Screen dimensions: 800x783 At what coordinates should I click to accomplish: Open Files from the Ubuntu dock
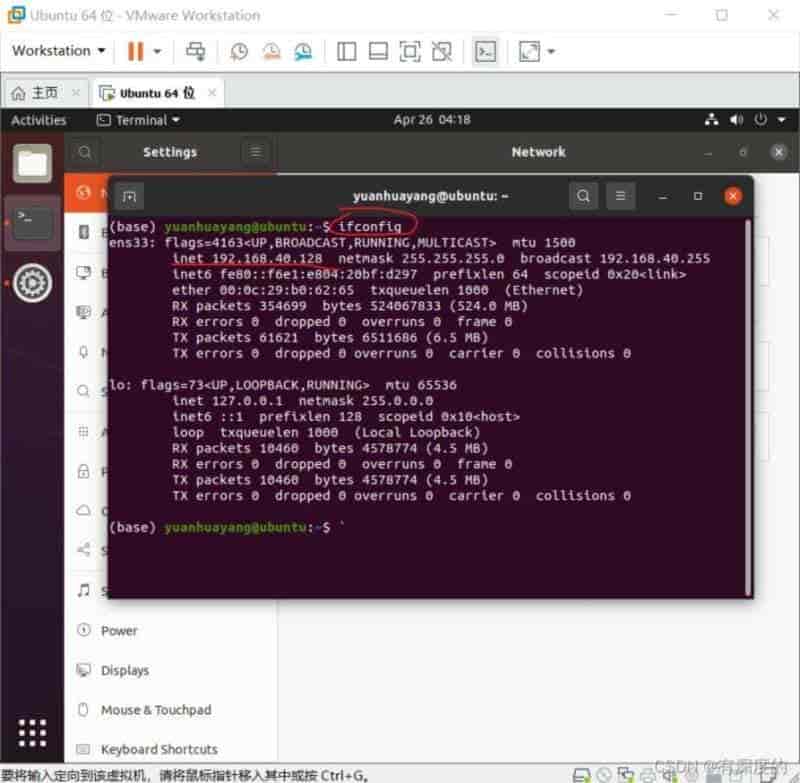coord(32,163)
